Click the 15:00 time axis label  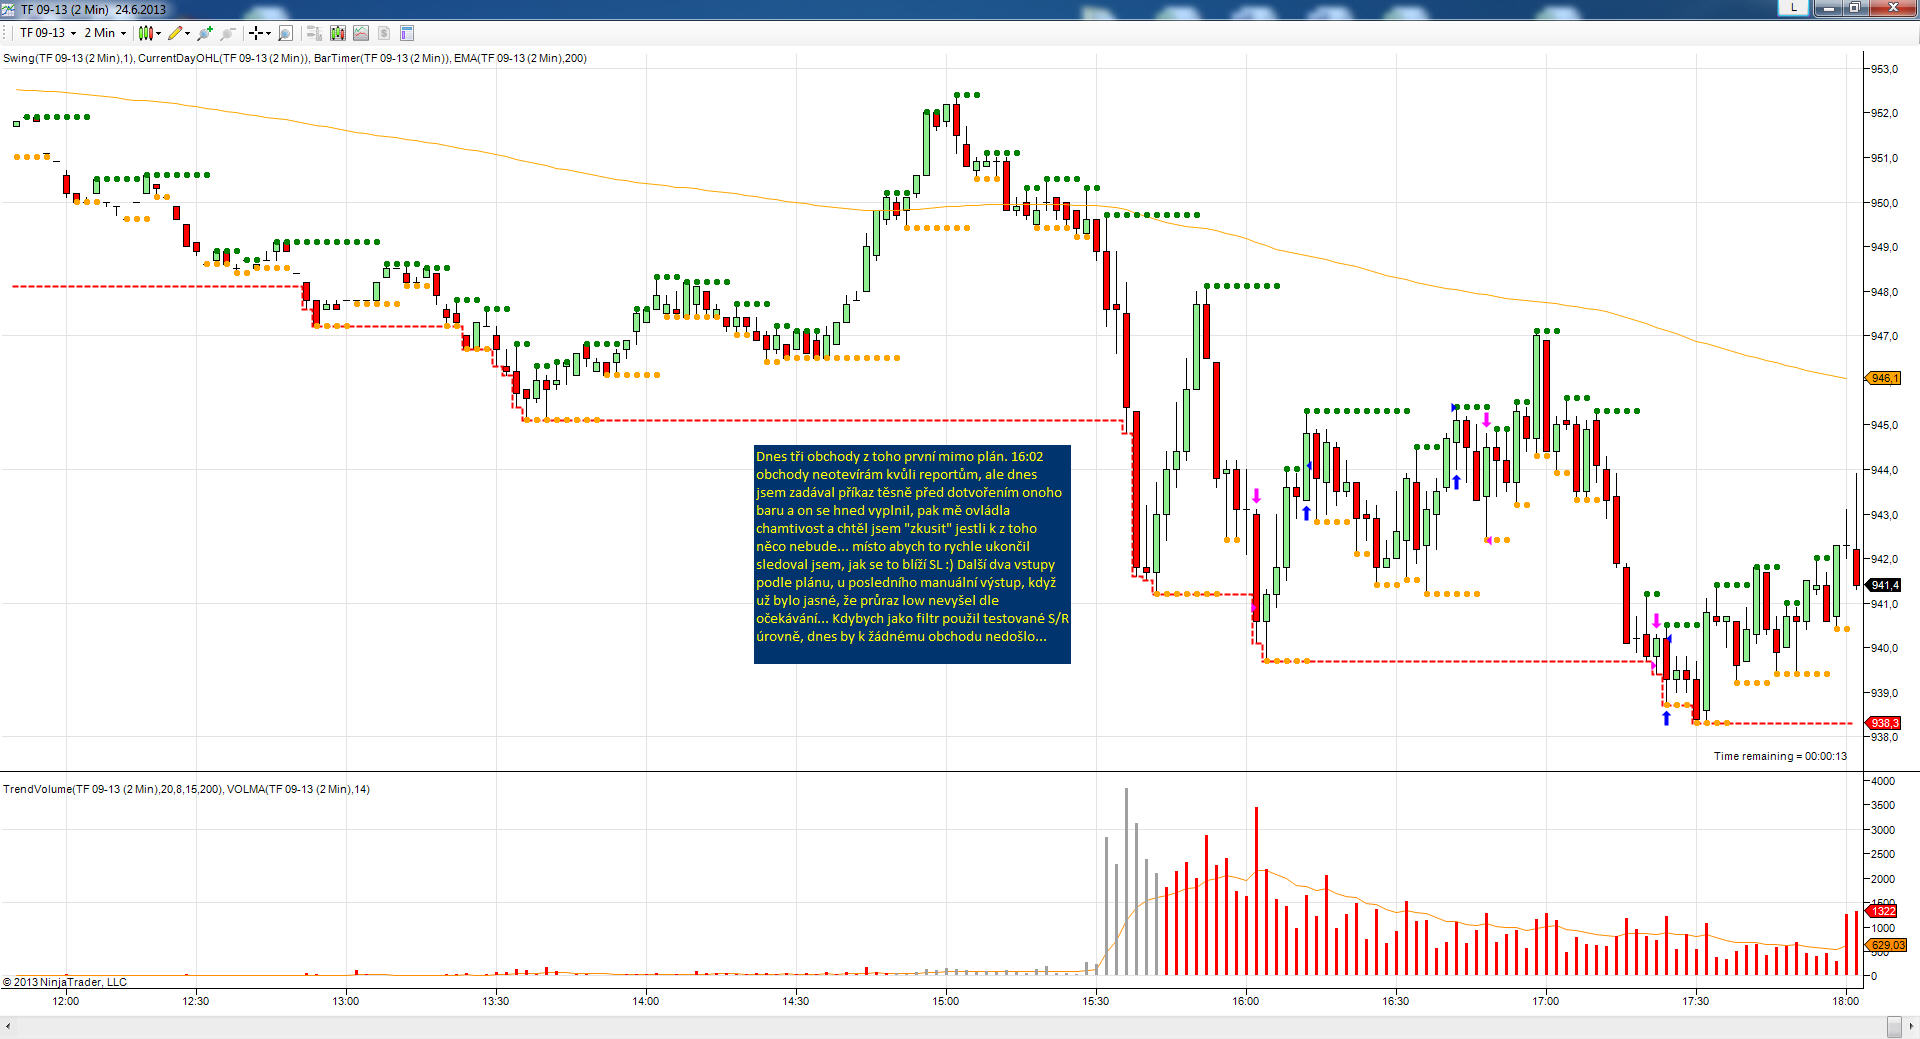[x=946, y=1001]
